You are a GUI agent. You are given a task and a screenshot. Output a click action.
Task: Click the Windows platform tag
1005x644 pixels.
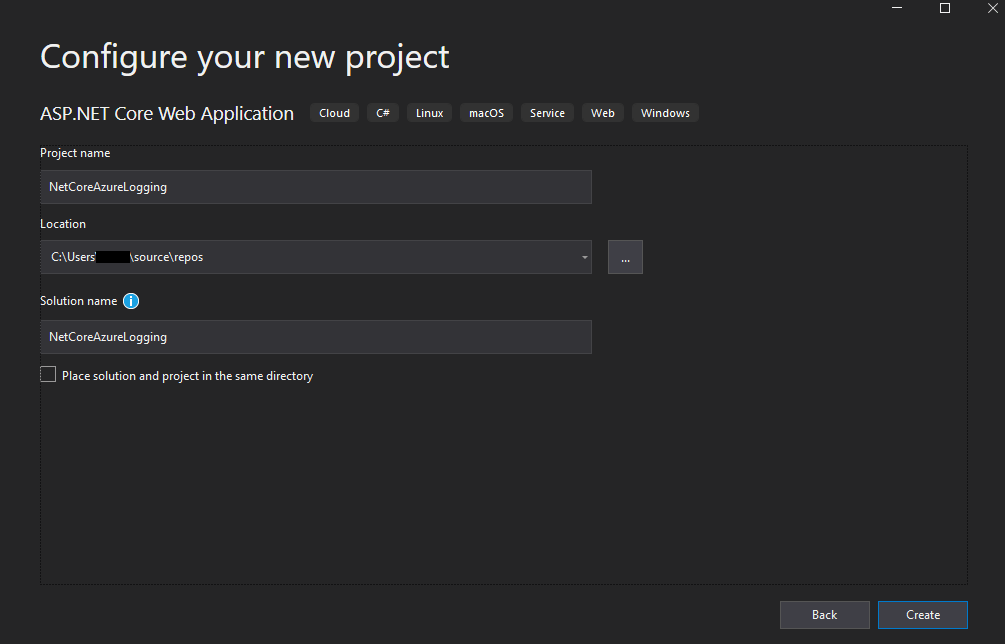665,113
